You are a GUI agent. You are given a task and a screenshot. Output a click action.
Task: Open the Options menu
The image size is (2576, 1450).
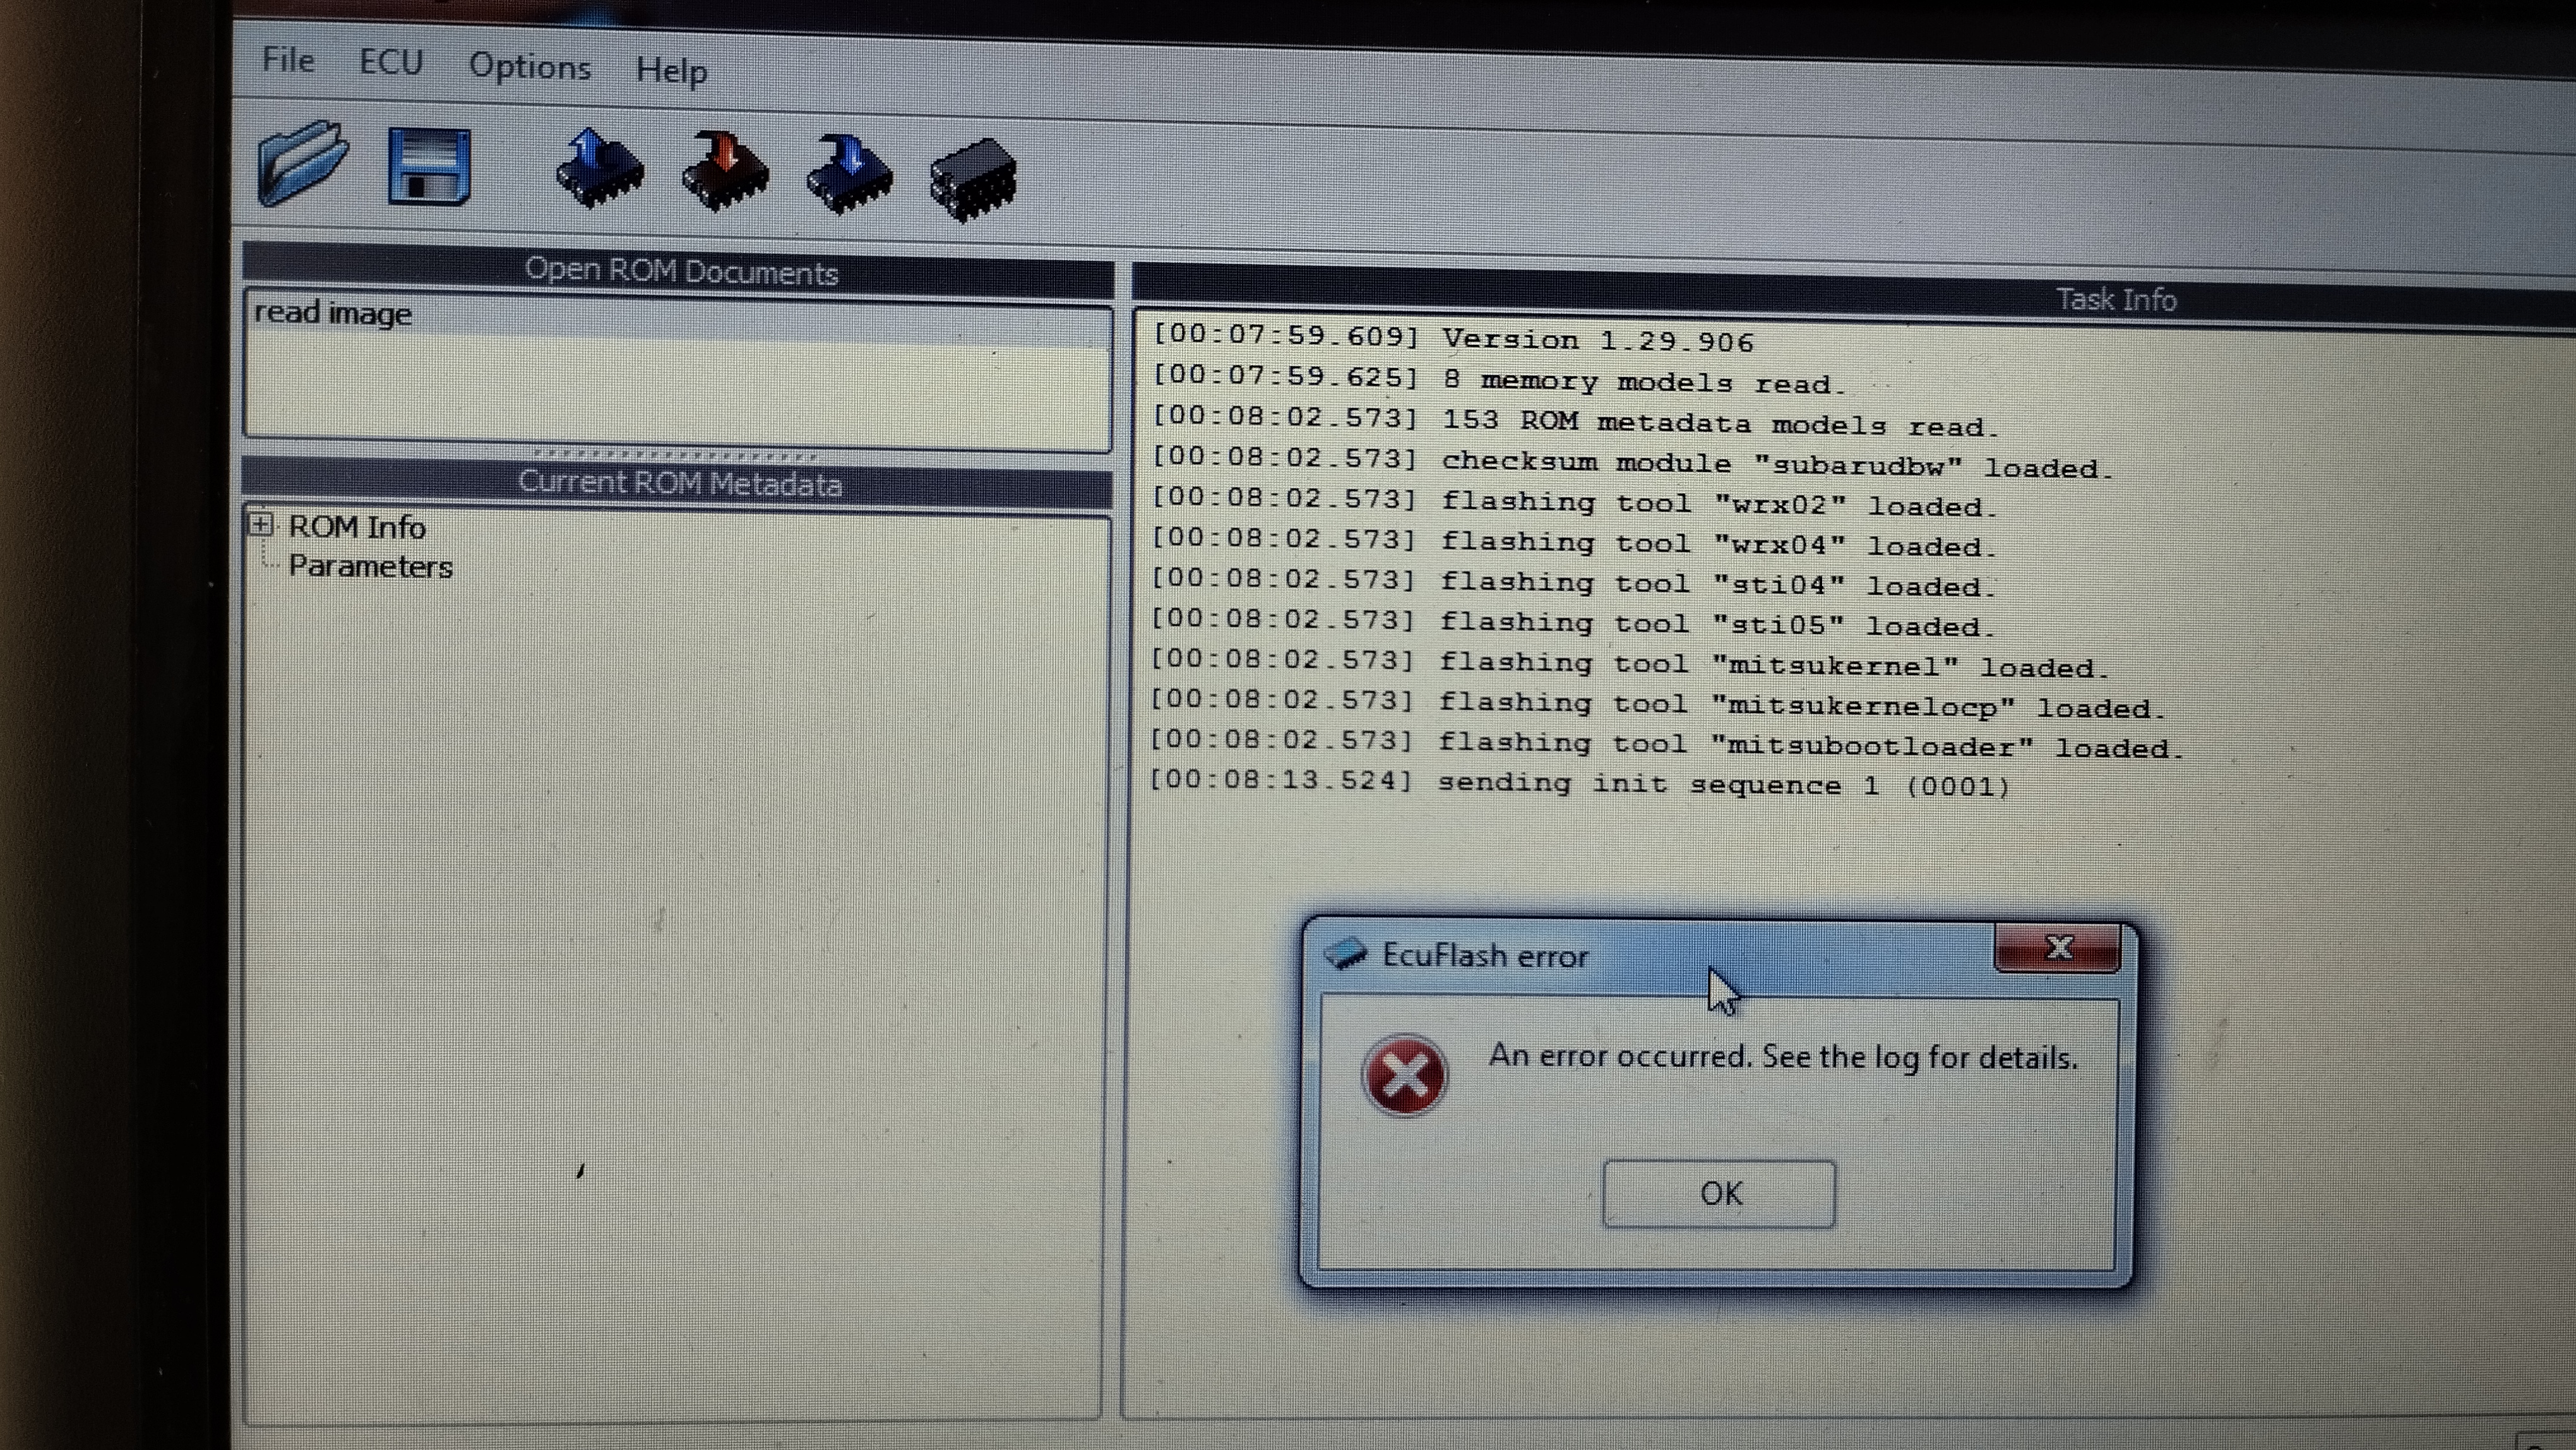[530, 67]
